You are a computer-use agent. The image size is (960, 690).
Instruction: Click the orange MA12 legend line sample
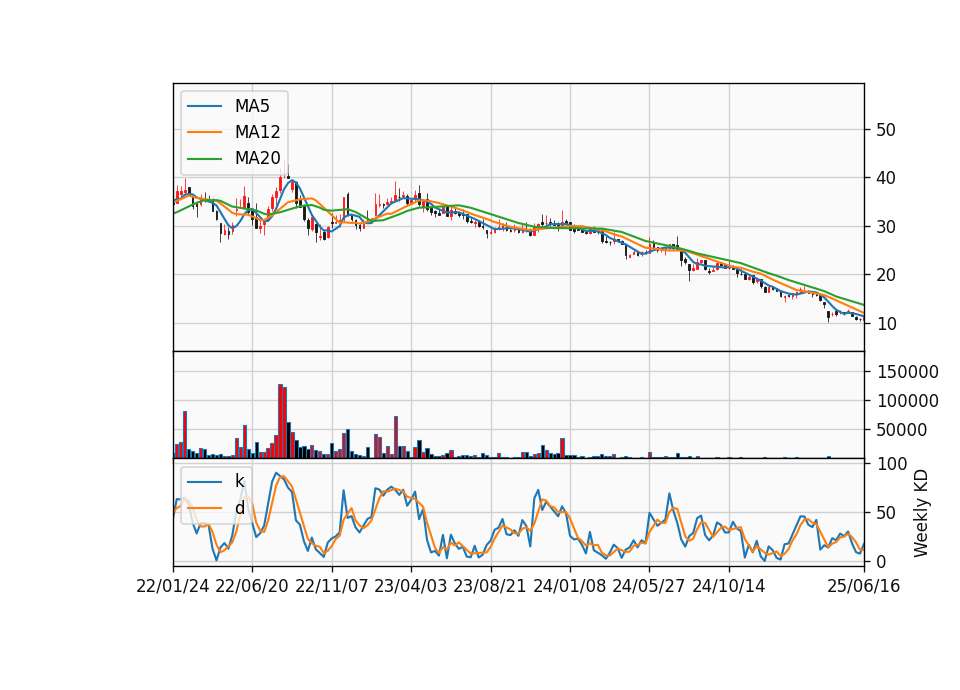(x=204, y=132)
